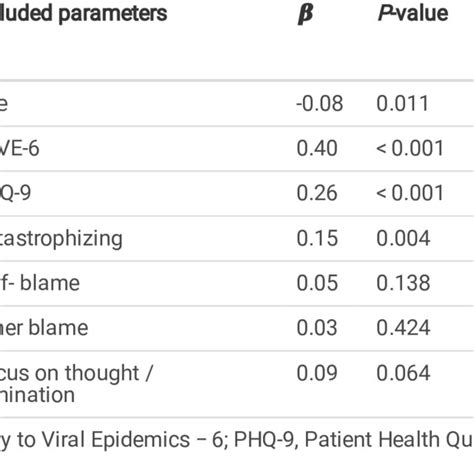Select the included parameters column header
The height and width of the screenshot is (474, 474).
coord(83,14)
